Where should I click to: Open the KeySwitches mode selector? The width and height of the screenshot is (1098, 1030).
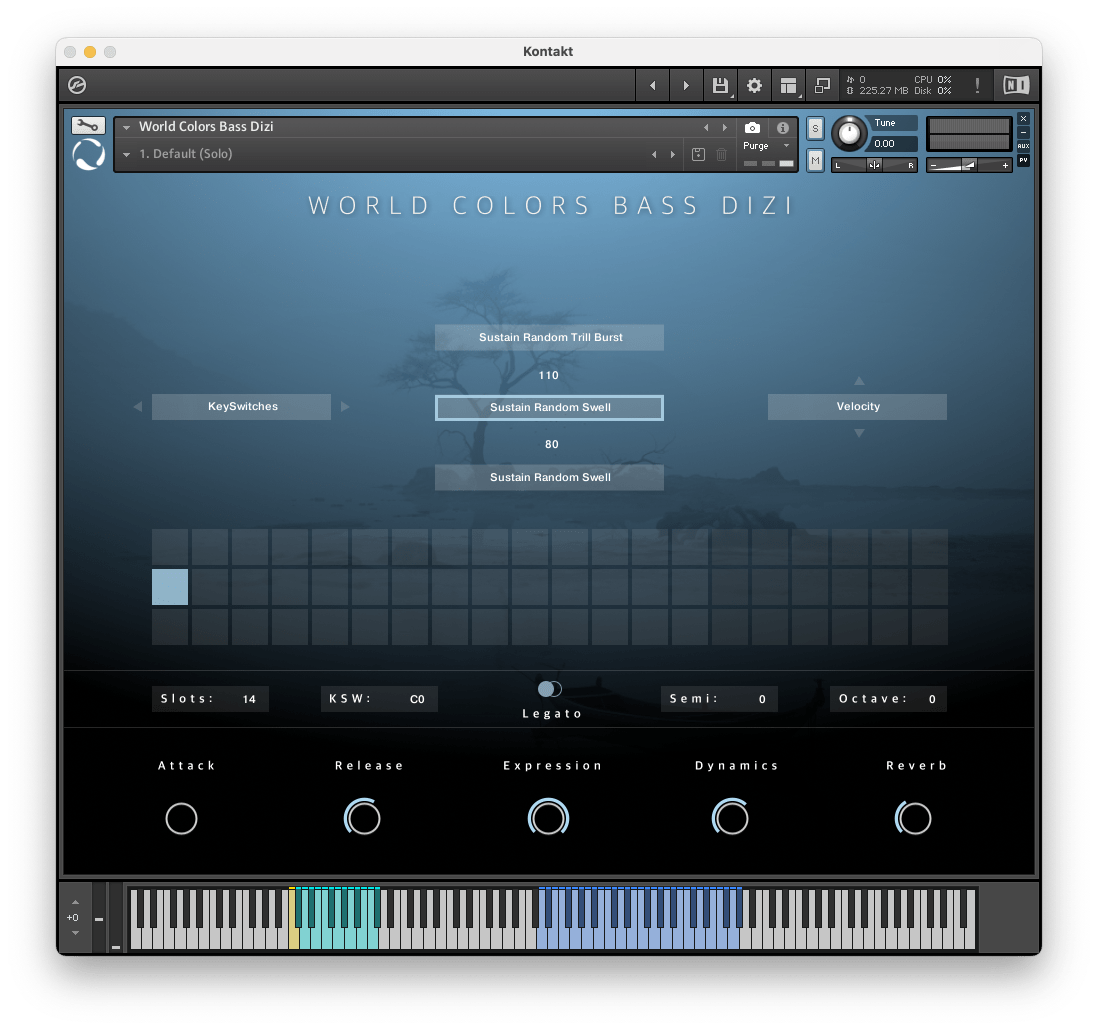pyautogui.click(x=242, y=406)
